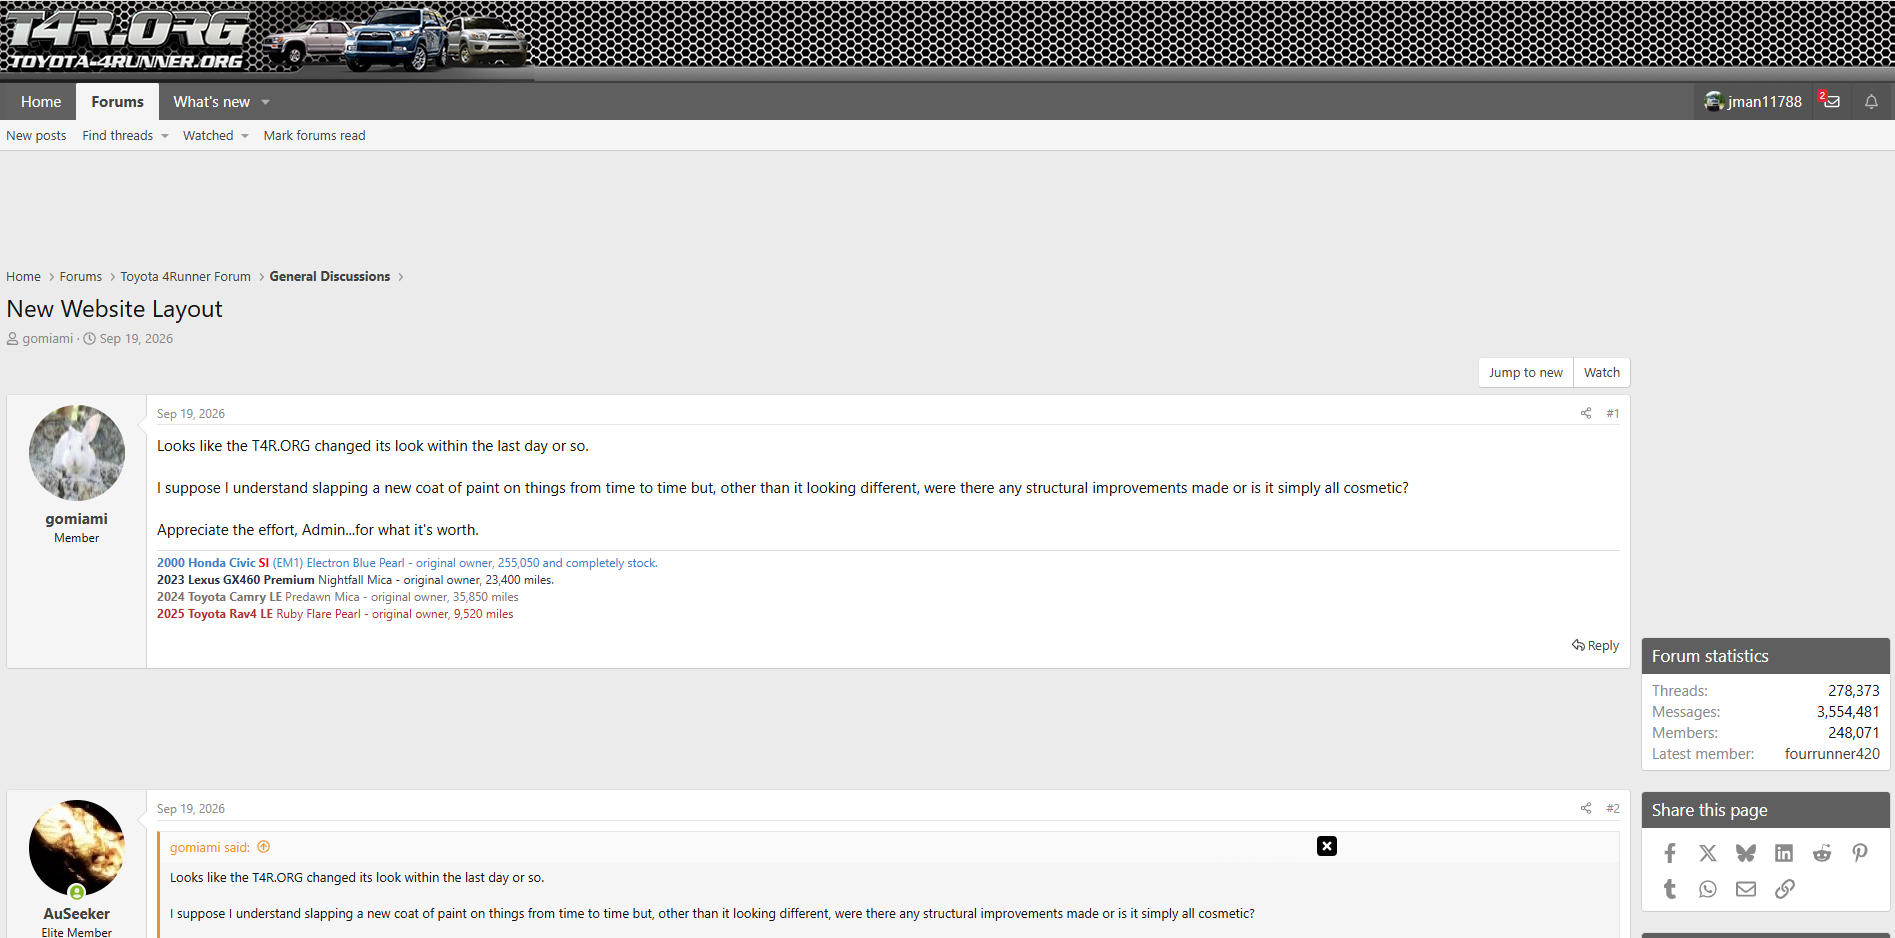Share page on Pinterest

point(1860,853)
